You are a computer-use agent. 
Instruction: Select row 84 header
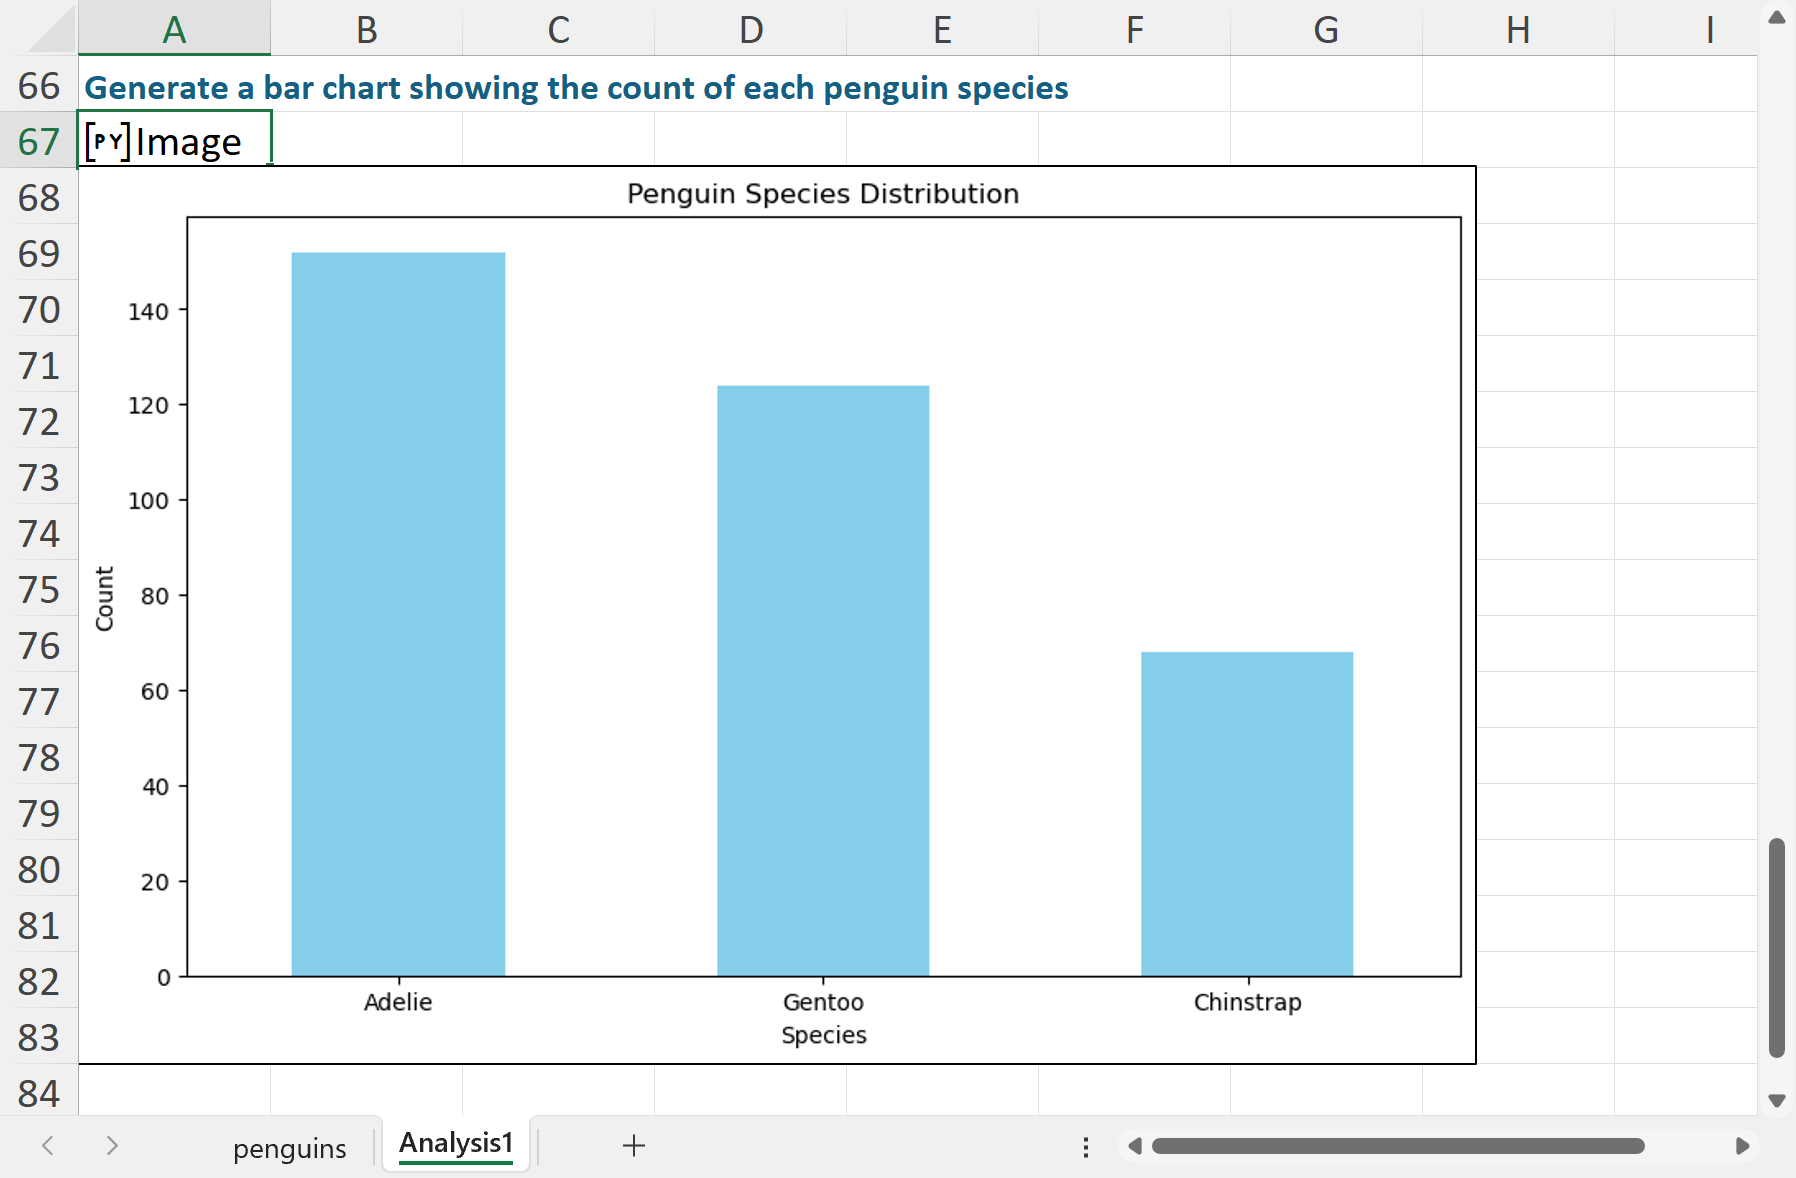[39, 1093]
